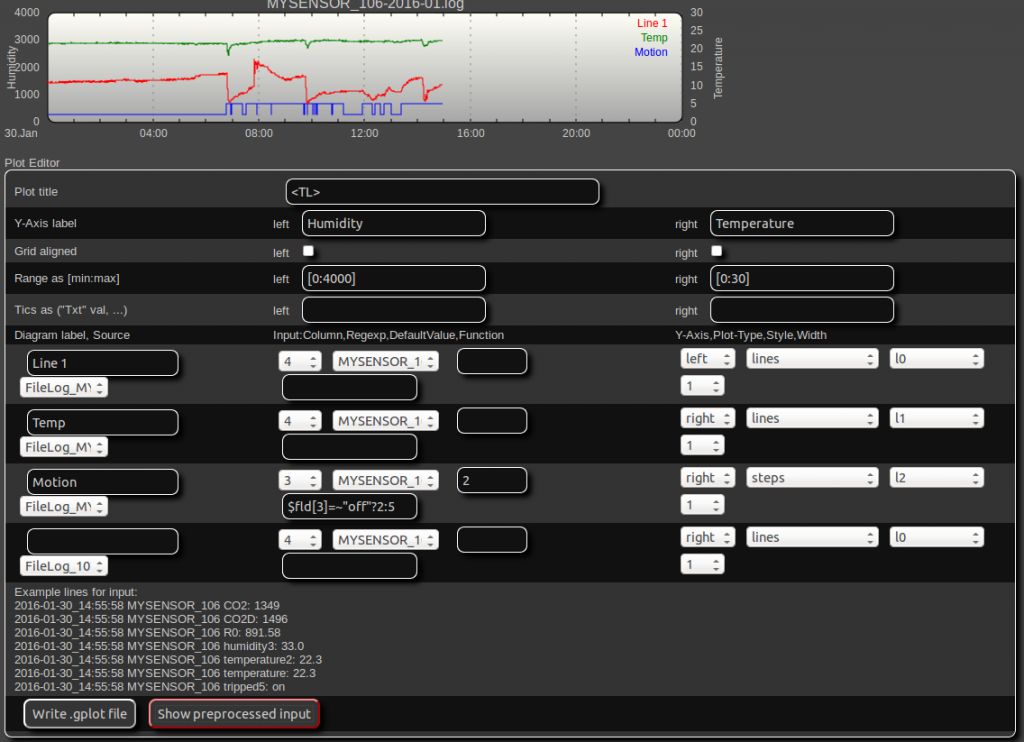Viewport: 1024px width, 742px height.
Task: Click the Write .gplot file button
Action: tap(80, 714)
